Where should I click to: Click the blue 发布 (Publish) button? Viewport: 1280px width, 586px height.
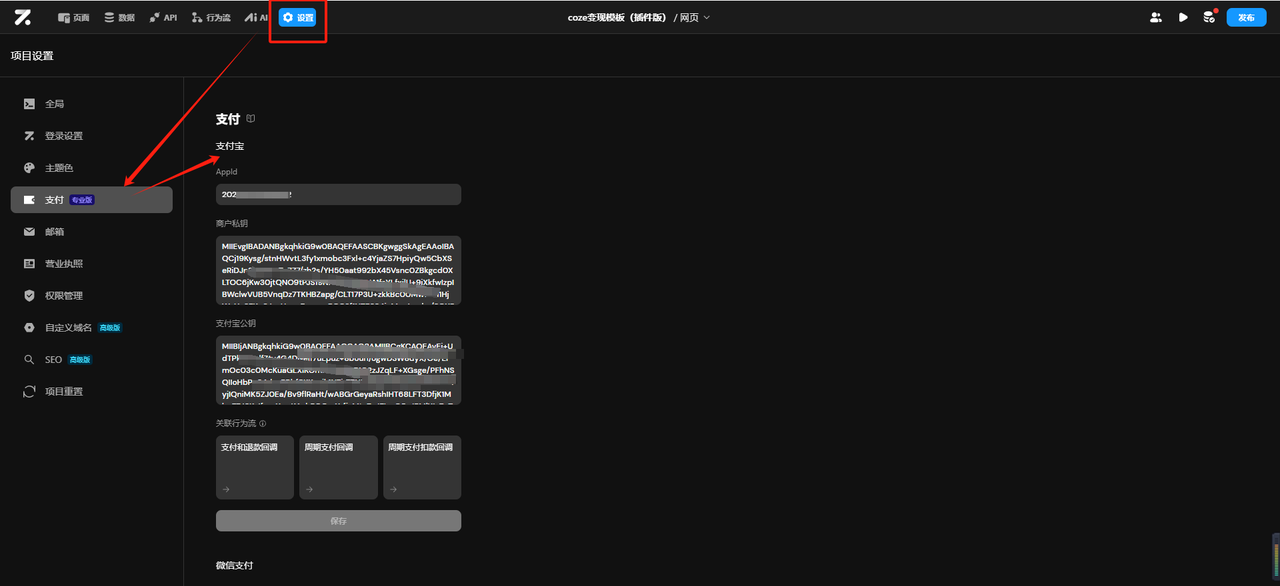[x=1246, y=17]
